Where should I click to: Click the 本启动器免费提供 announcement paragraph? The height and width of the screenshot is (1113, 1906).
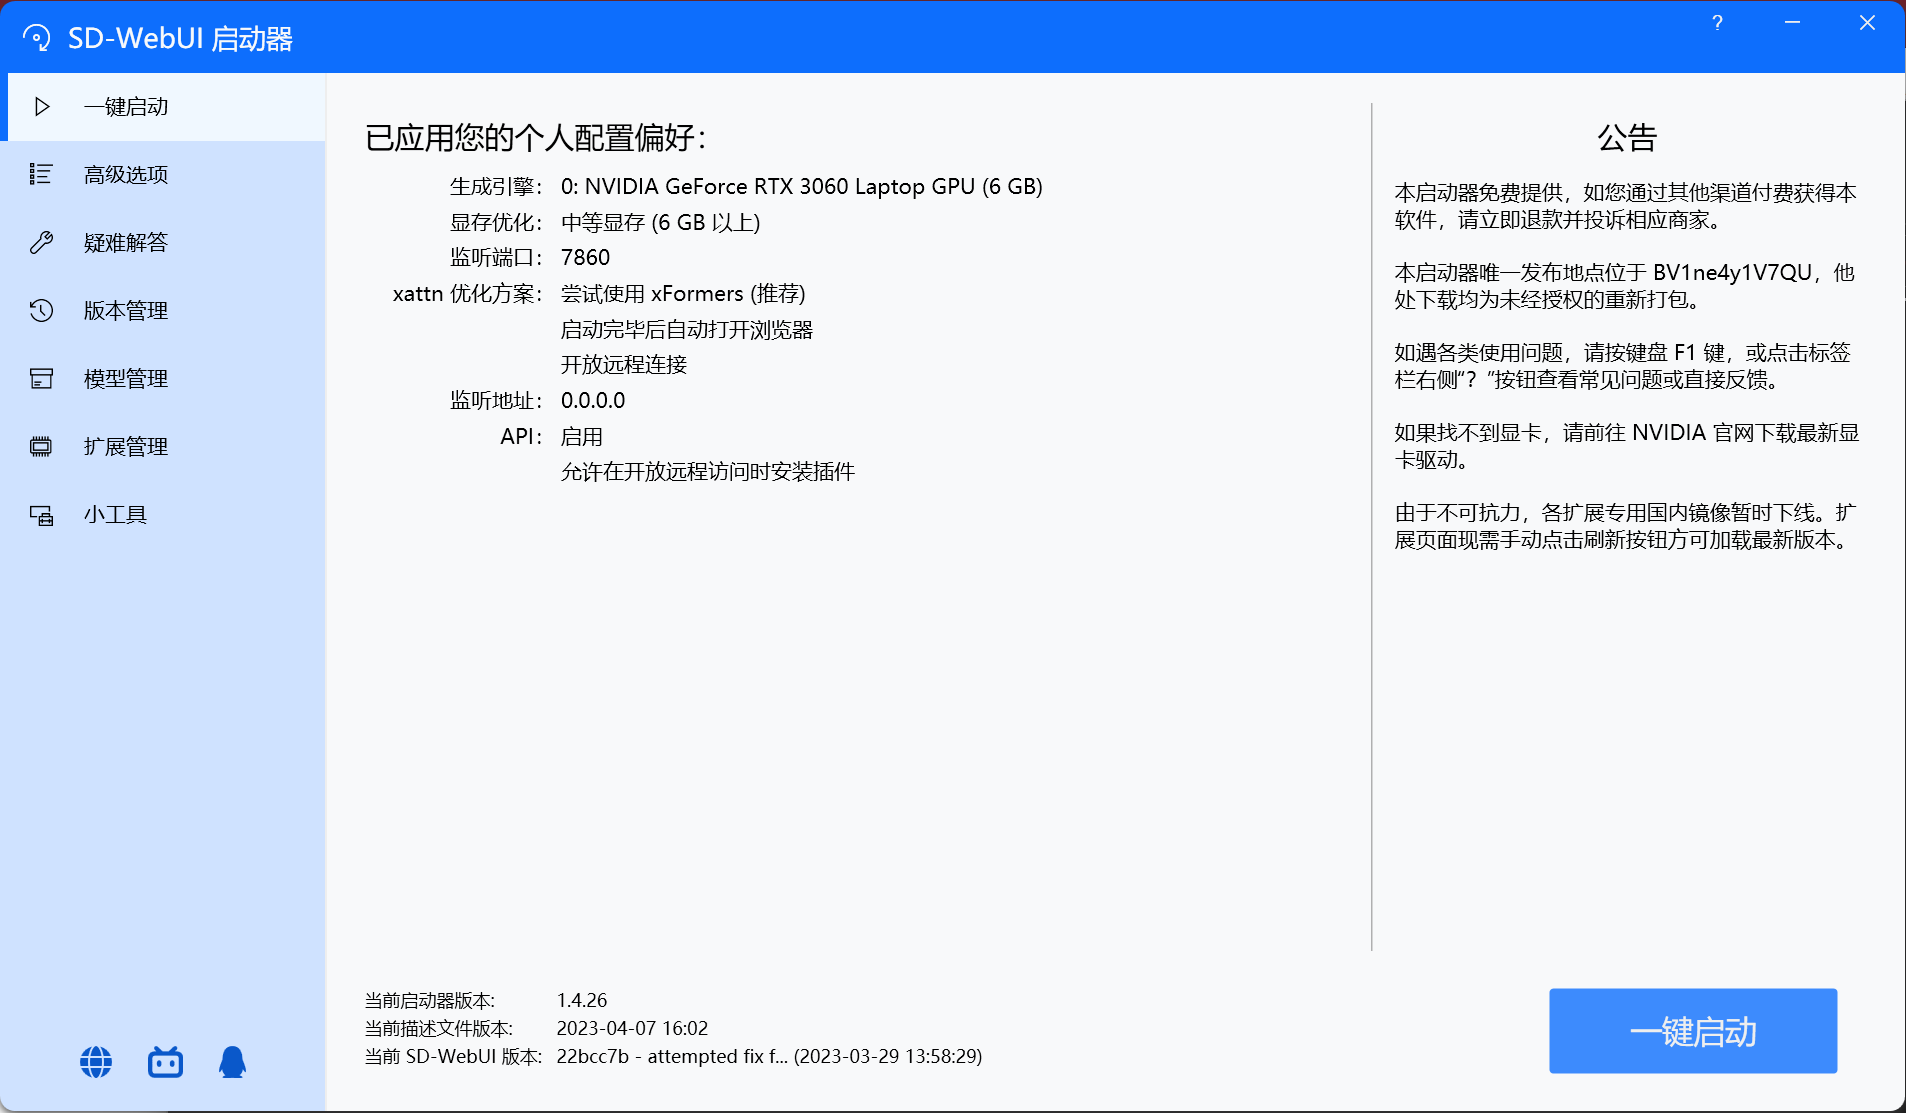click(1626, 206)
